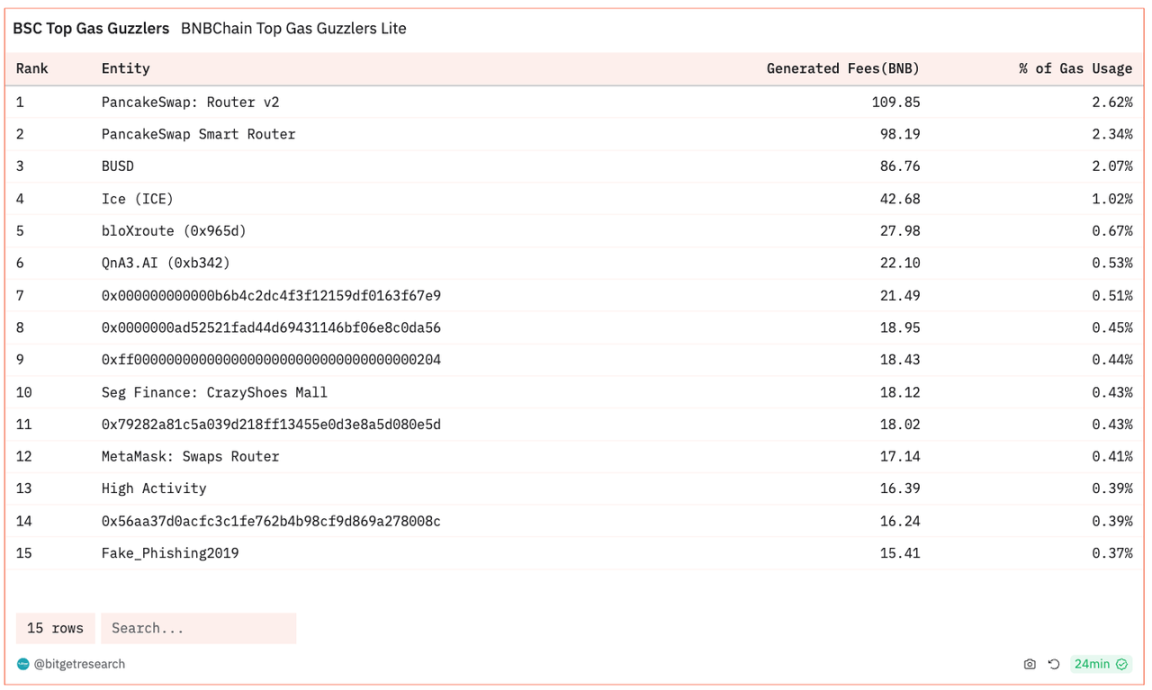The image size is (1152, 690).
Task: Click the camera screenshot icon
Action: click(1030, 664)
